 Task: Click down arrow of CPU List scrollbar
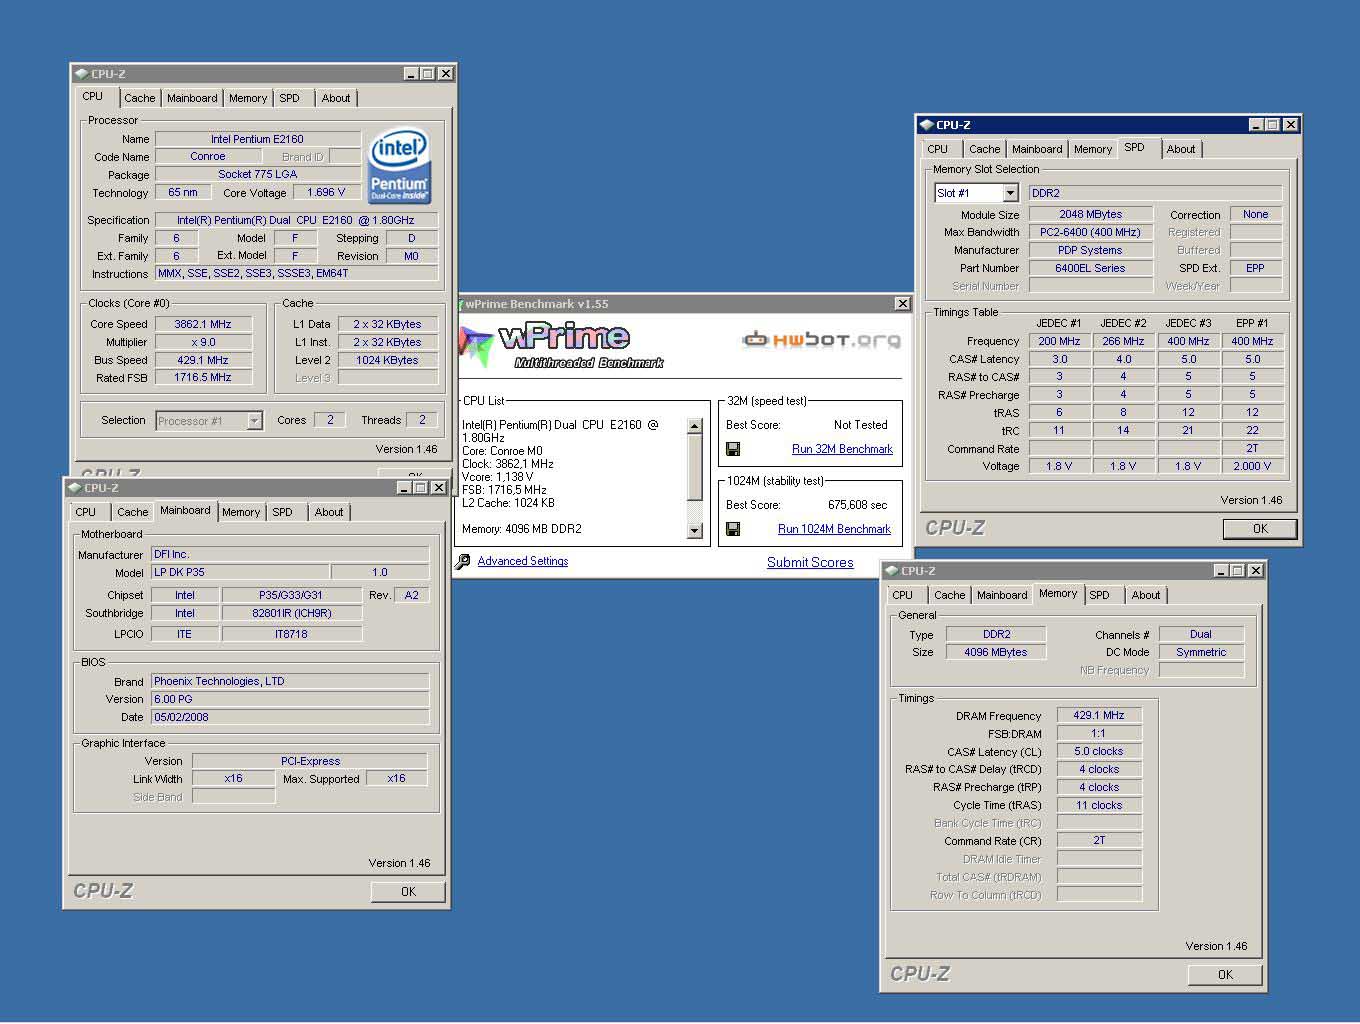coord(695,531)
